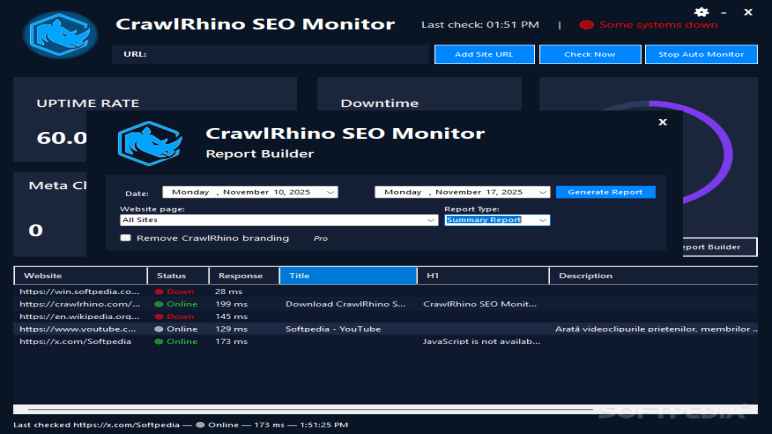The height and width of the screenshot is (434, 772).
Task: Expand the Website page All Sites dropdown
Action: [431, 220]
